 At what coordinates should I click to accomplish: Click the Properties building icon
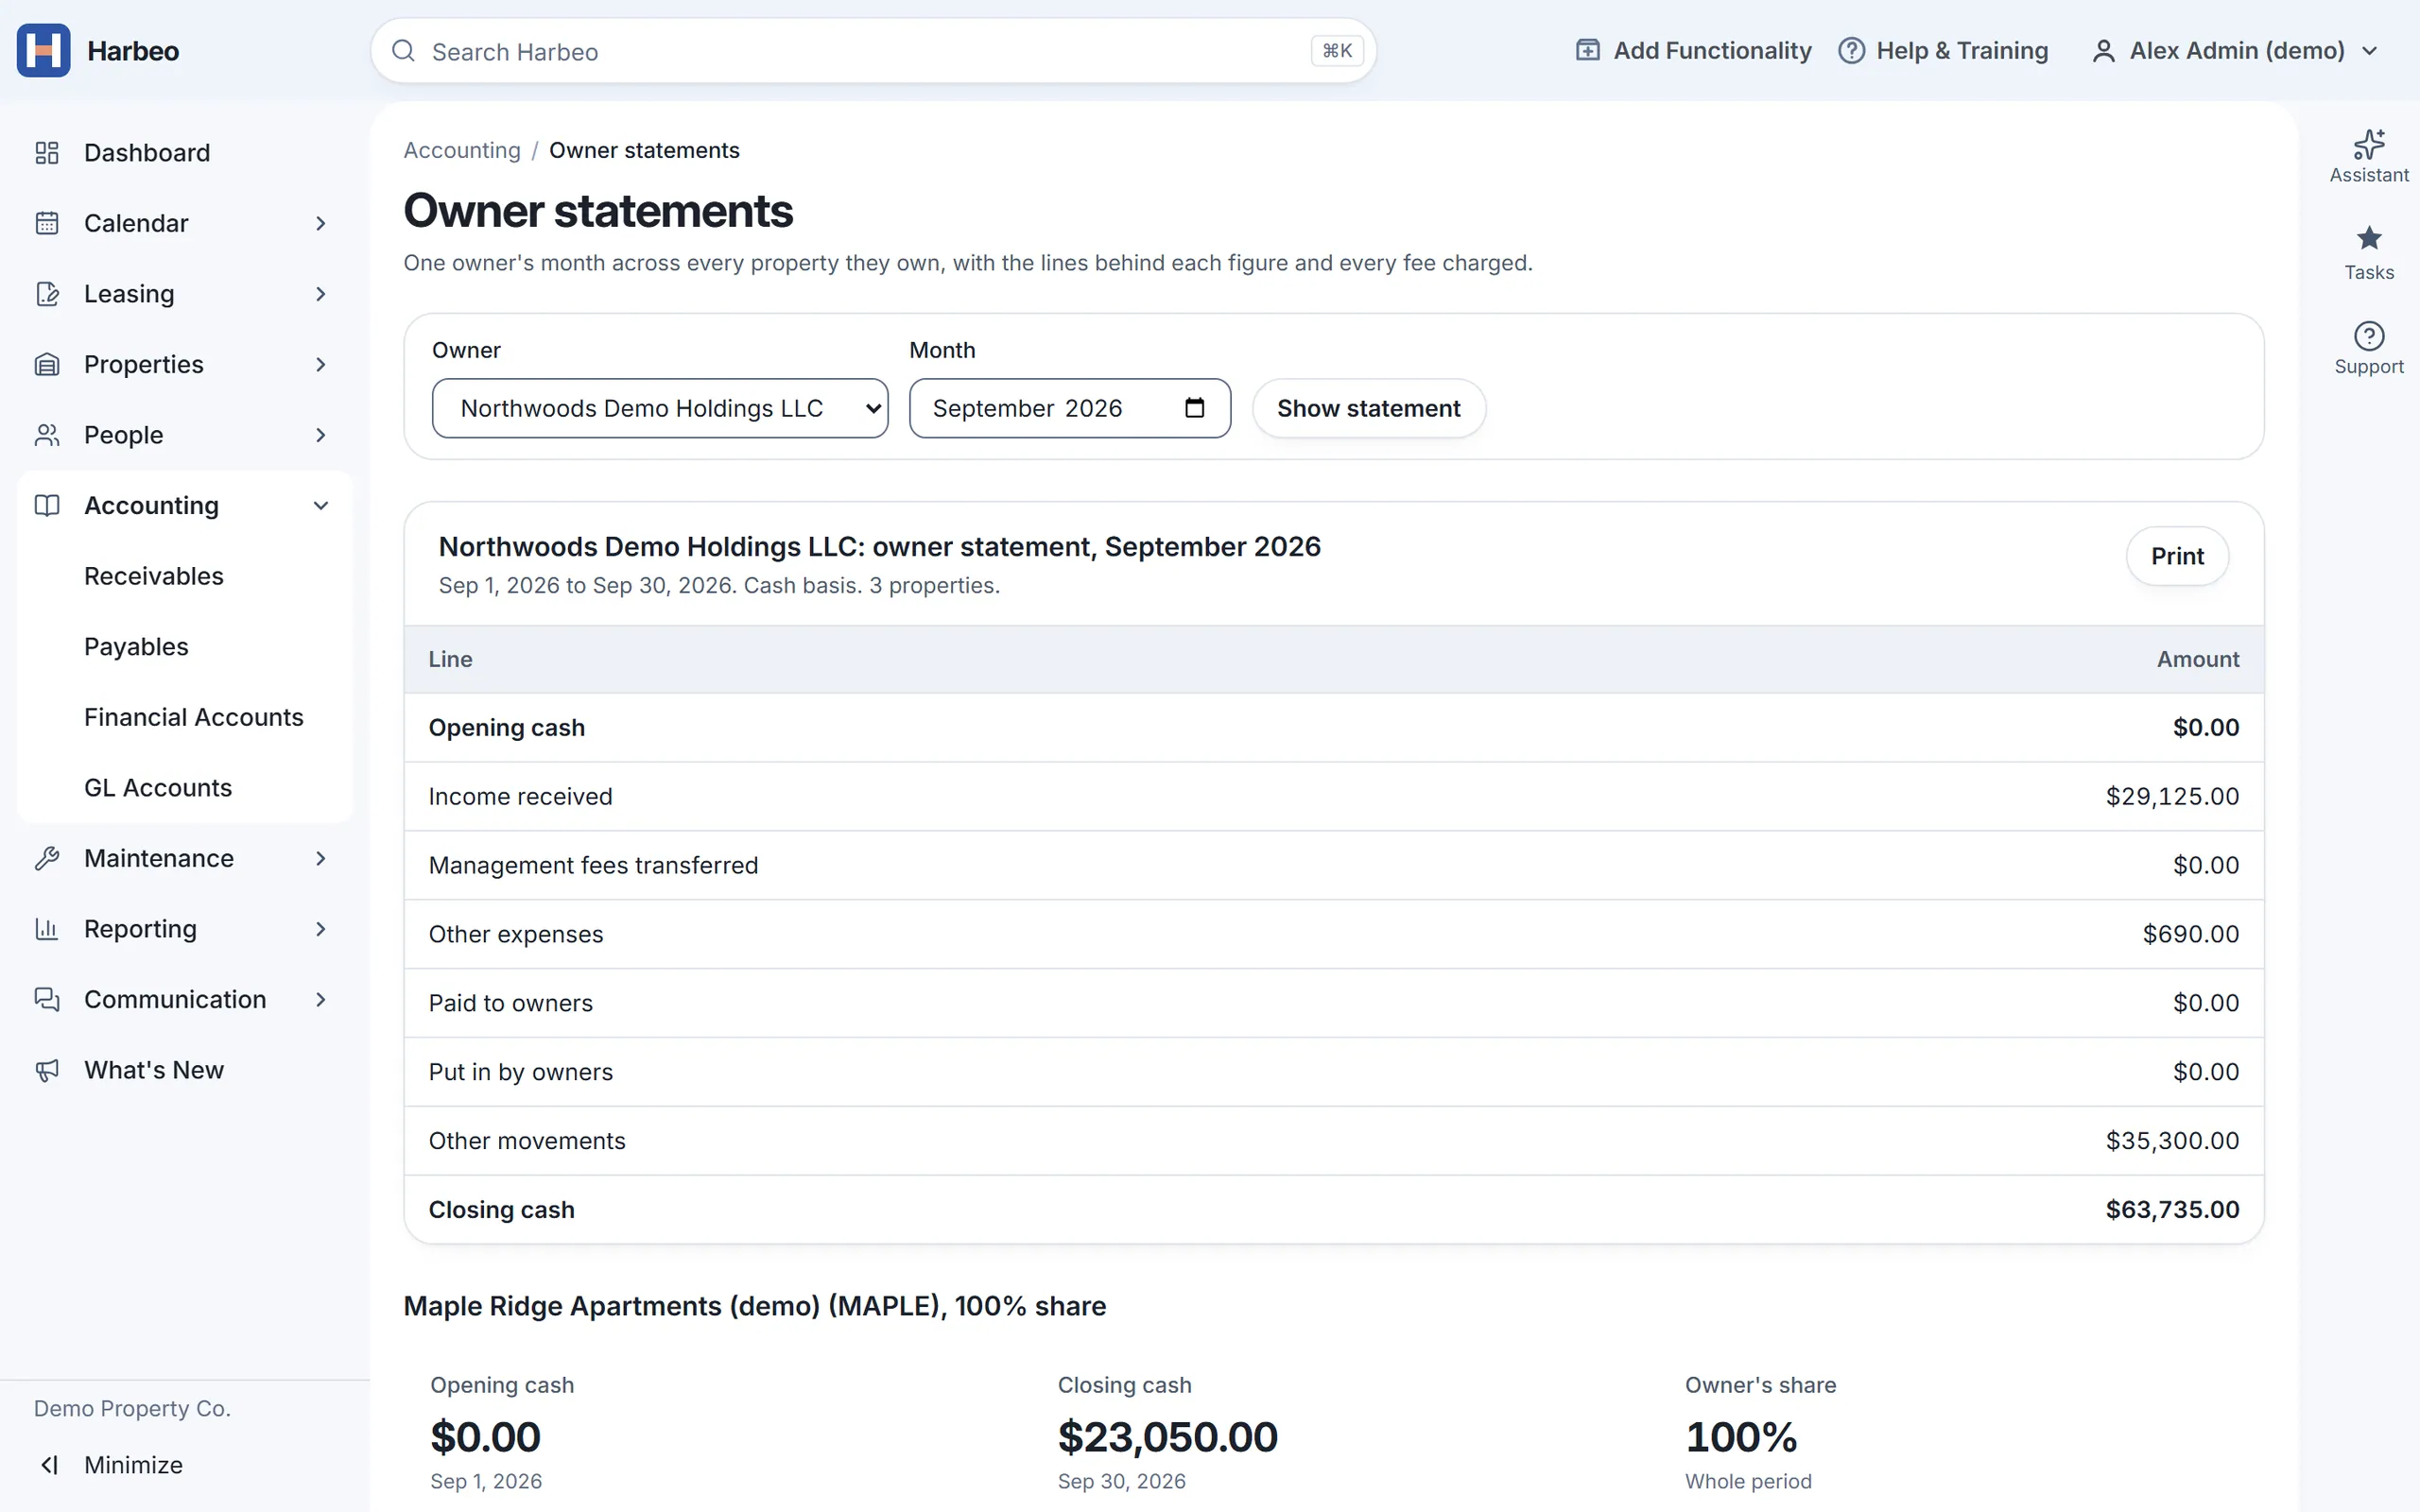coord(47,364)
